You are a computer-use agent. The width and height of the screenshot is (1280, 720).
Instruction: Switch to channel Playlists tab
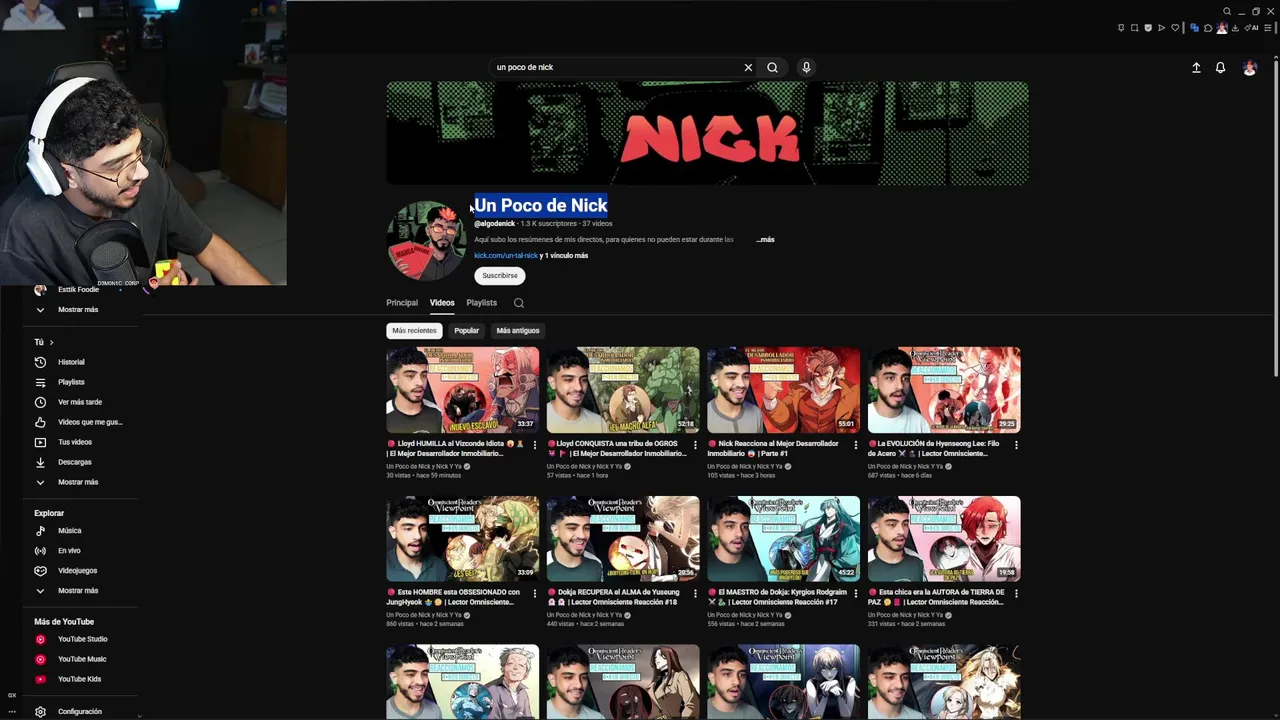pos(481,303)
